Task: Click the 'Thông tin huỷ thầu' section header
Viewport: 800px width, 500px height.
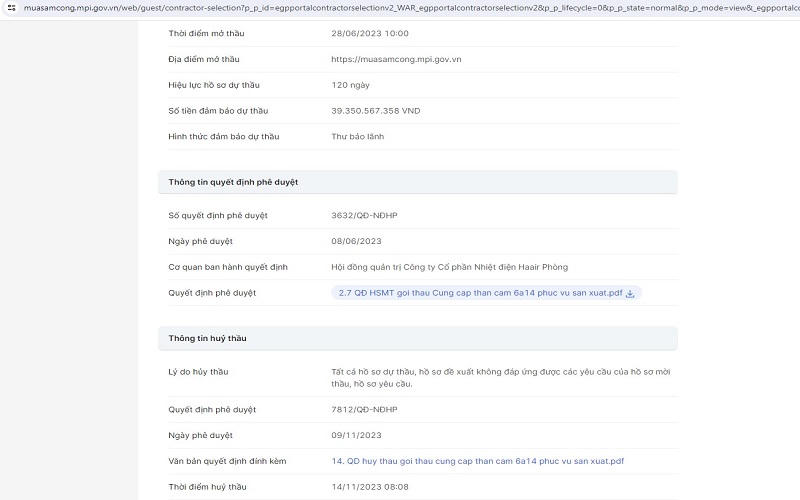Action: [x=208, y=338]
